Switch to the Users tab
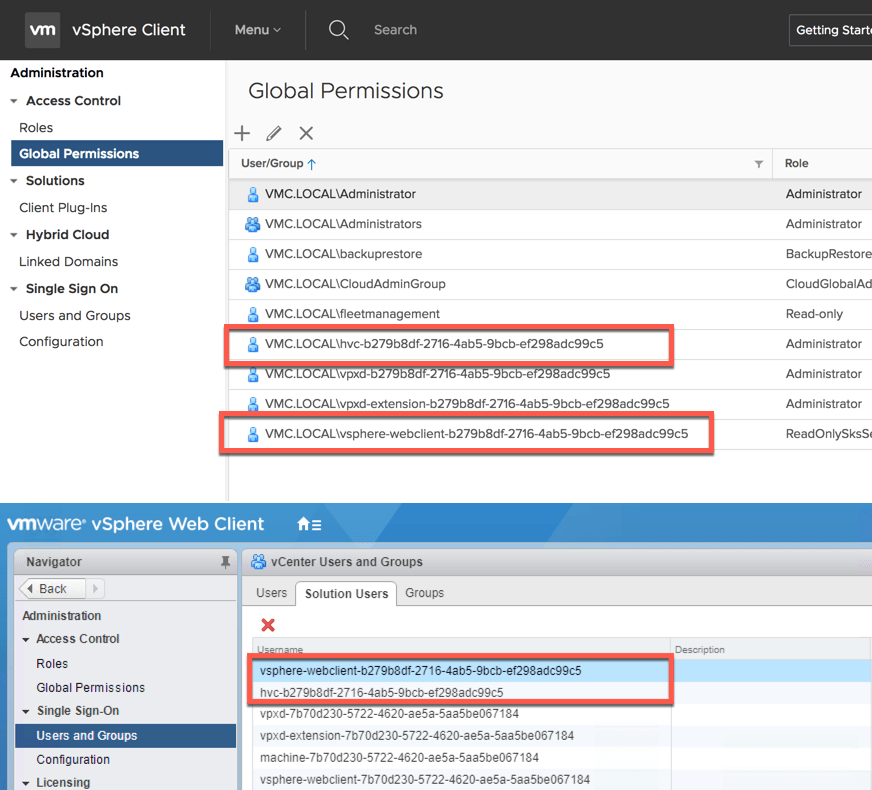This screenshot has height=790, width=872. pyautogui.click(x=271, y=593)
